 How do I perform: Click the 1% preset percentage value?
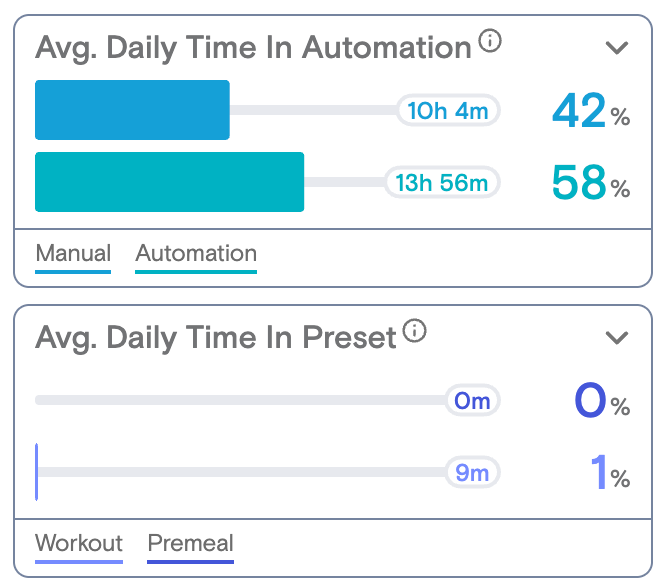[610, 472]
